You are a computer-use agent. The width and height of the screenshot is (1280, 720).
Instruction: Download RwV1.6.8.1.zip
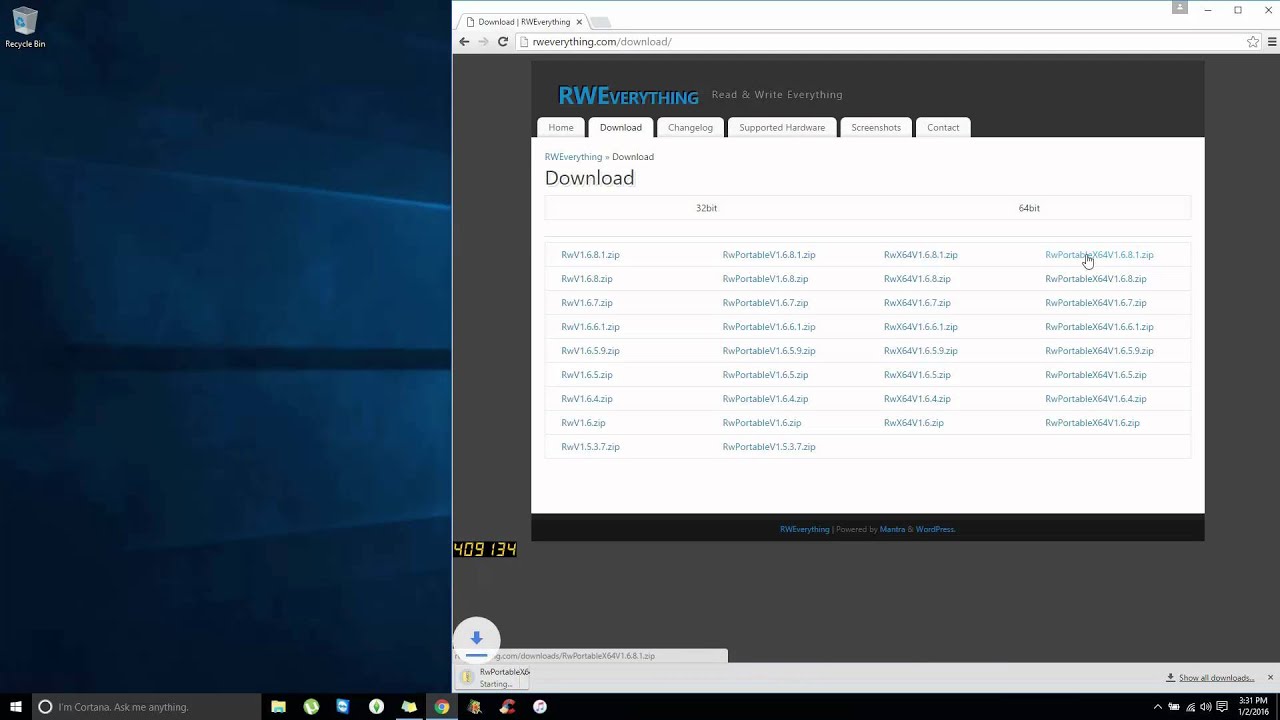click(590, 255)
